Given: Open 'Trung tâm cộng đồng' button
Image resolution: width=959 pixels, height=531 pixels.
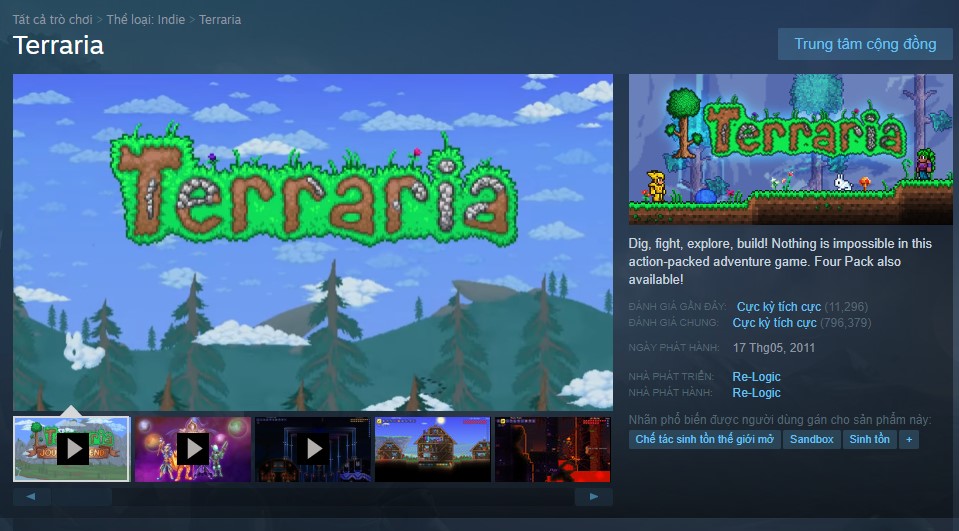Looking at the screenshot, I should 865,44.
